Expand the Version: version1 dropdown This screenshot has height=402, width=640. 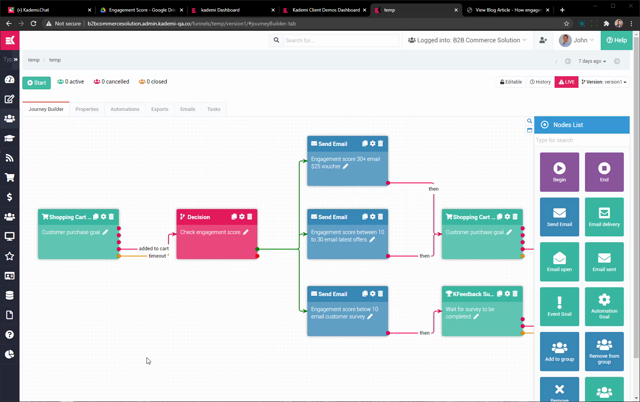(x=606, y=82)
